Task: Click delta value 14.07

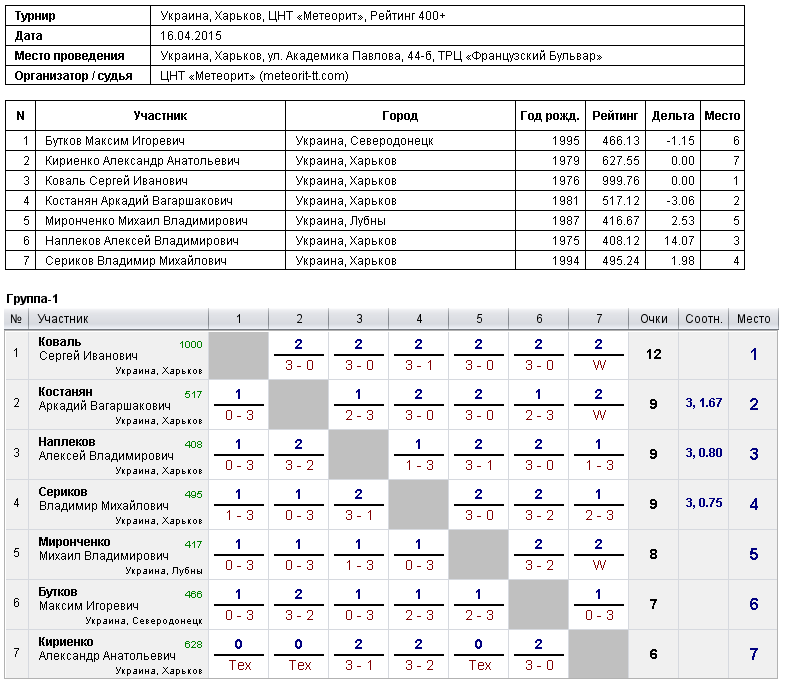Action: [x=679, y=241]
